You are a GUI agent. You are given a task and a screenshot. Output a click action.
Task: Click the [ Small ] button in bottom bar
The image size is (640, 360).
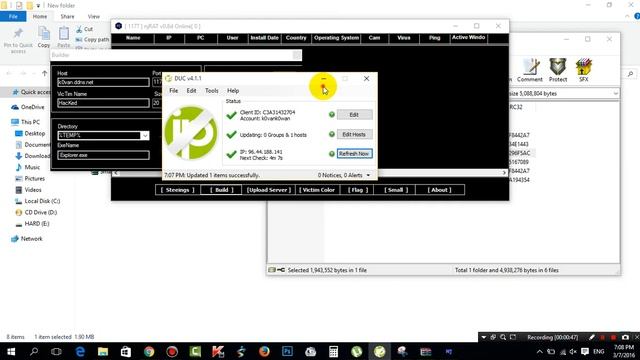(x=395, y=190)
